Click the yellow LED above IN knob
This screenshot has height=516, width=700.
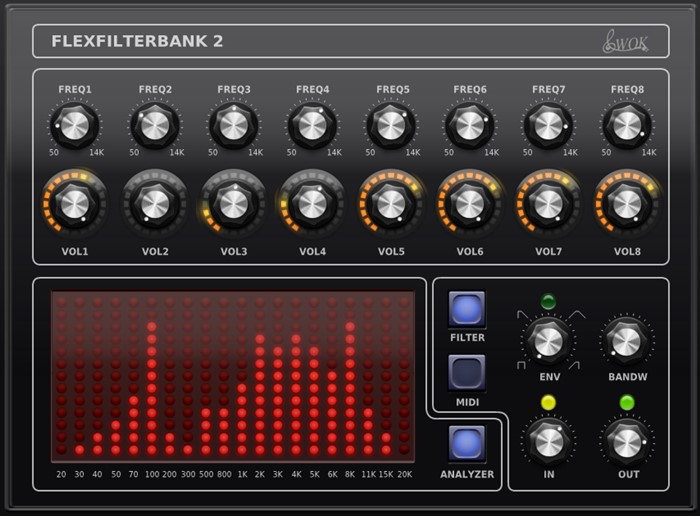coord(547,403)
